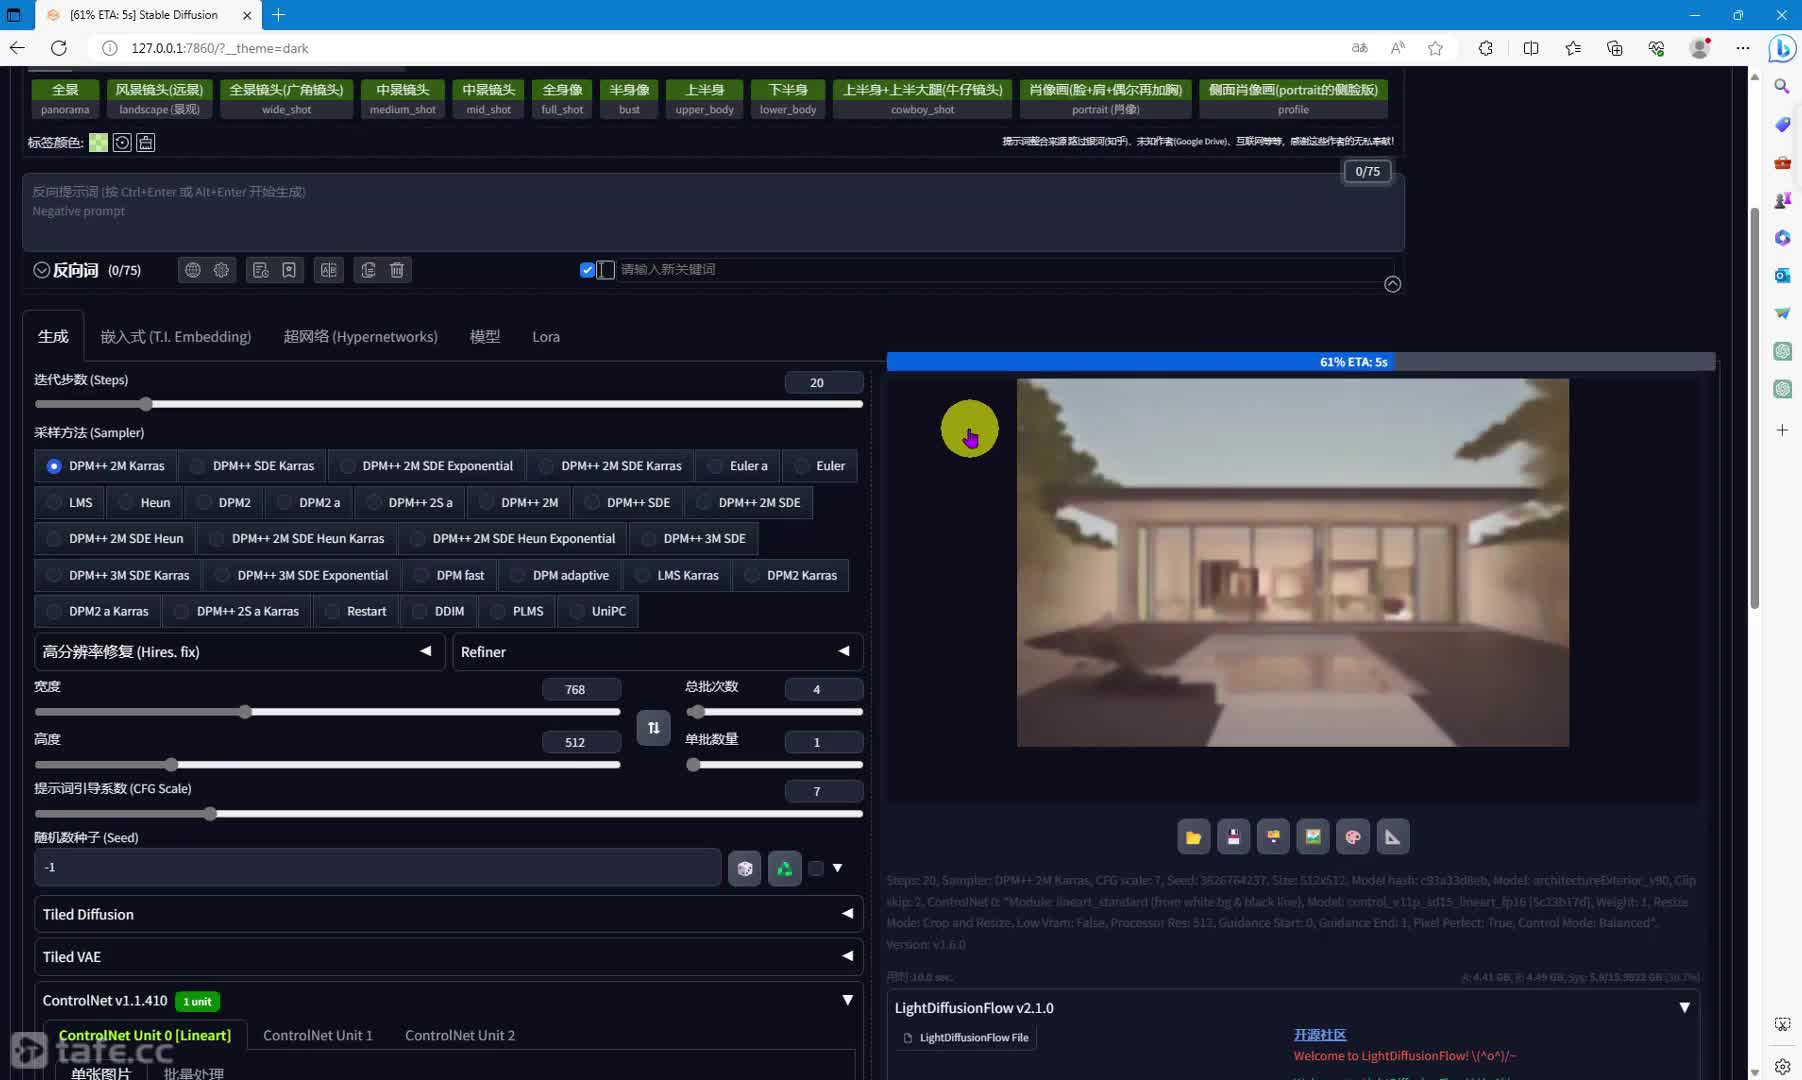Click the reset tag color icon
Image resolution: width=1802 pixels, height=1080 pixels.
click(x=122, y=143)
